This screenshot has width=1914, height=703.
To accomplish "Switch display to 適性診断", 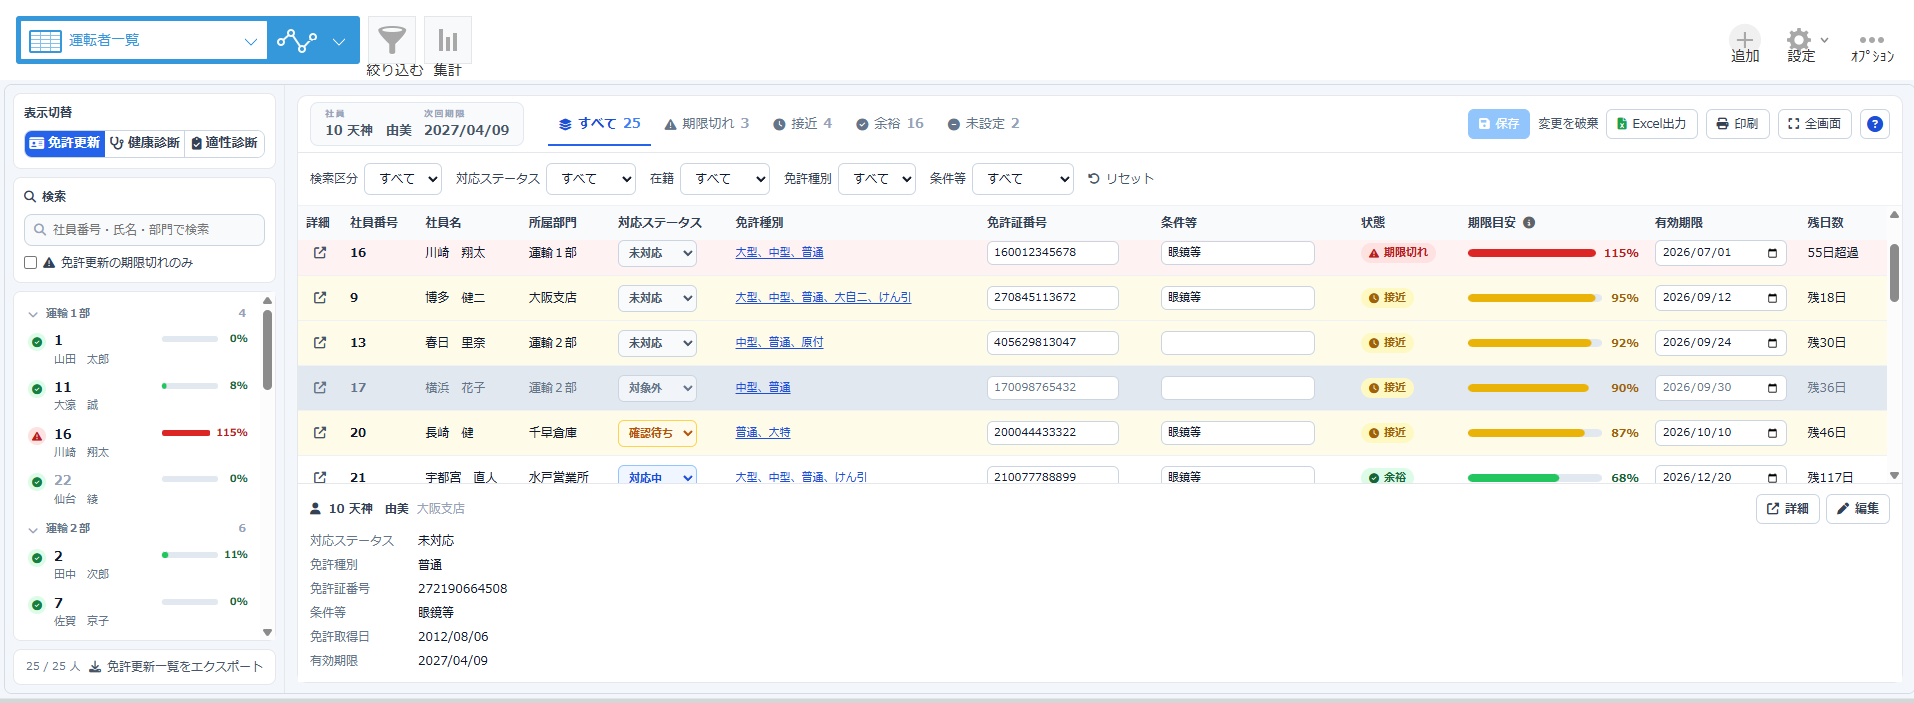I will click(x=225, y=143).
